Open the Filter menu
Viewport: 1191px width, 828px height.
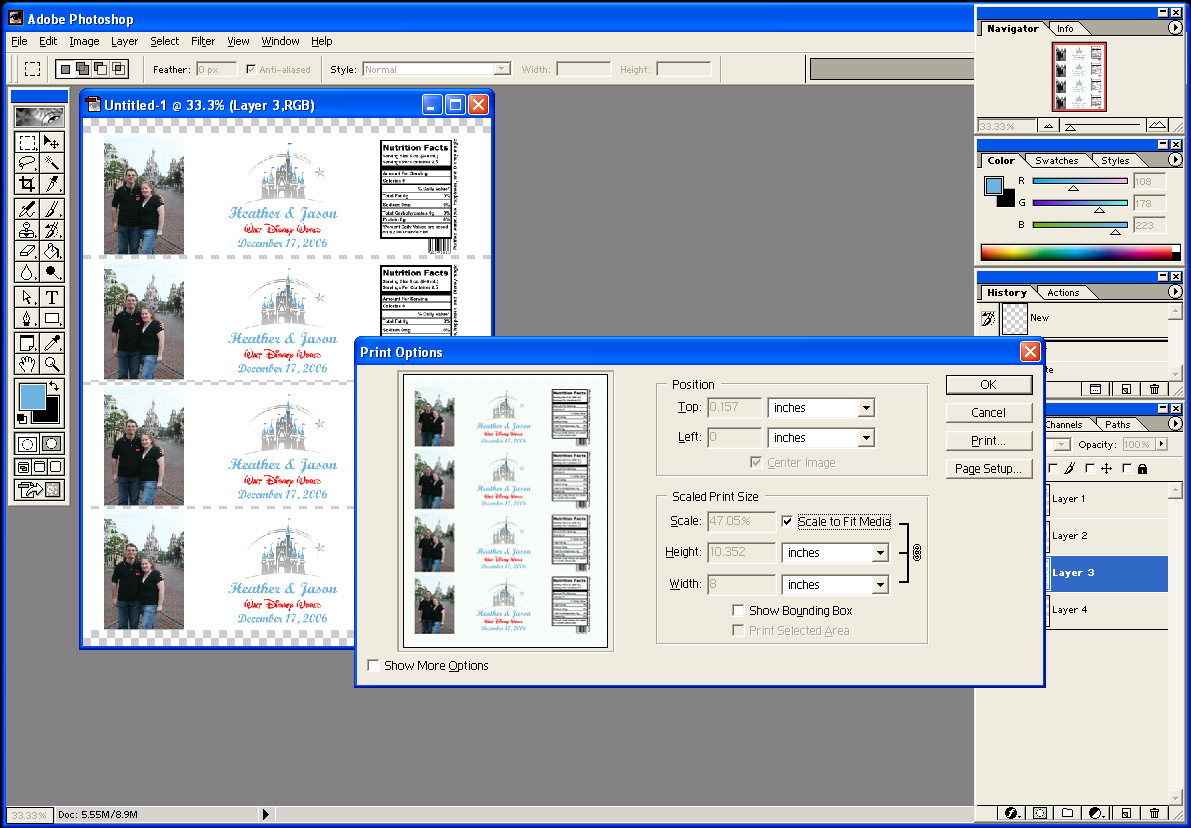click(x=203, y=41)
